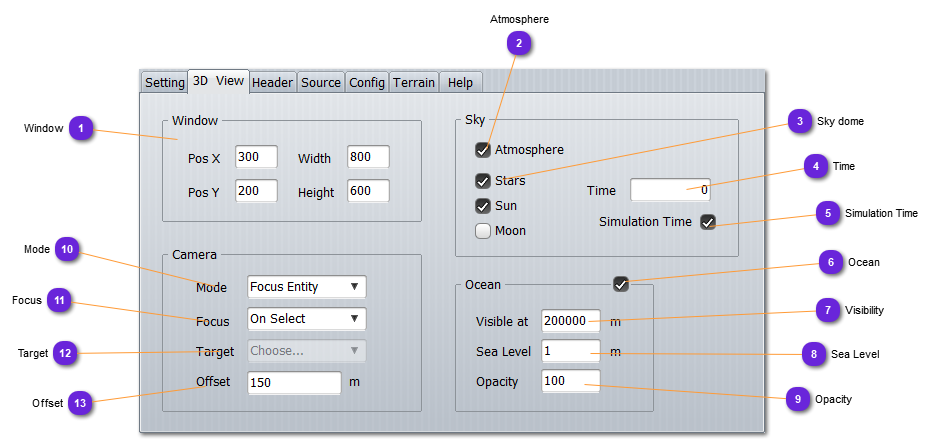The width and height of the screenshot is (934, 442).
Task: Expand the Focus On Select dropdown
Action: coord(306,319)
